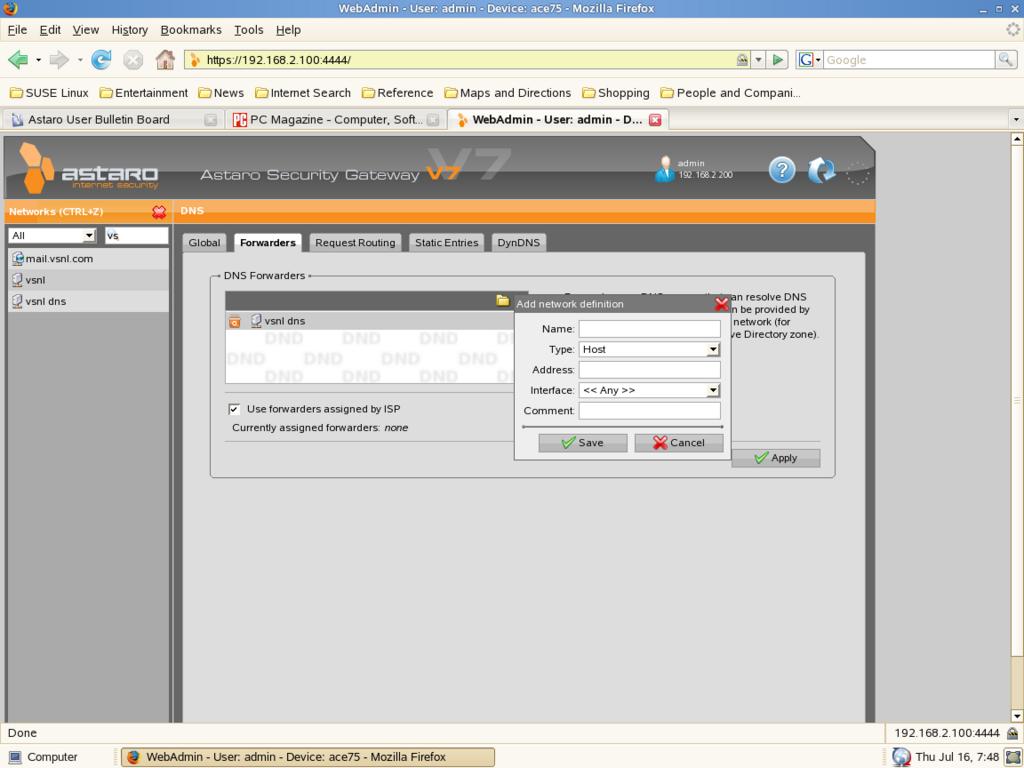The width and height of the screenshot is (1024, 768).
Task: Remove vsnl dns forwarder with trash icon
Action: (x=234, y=321)
